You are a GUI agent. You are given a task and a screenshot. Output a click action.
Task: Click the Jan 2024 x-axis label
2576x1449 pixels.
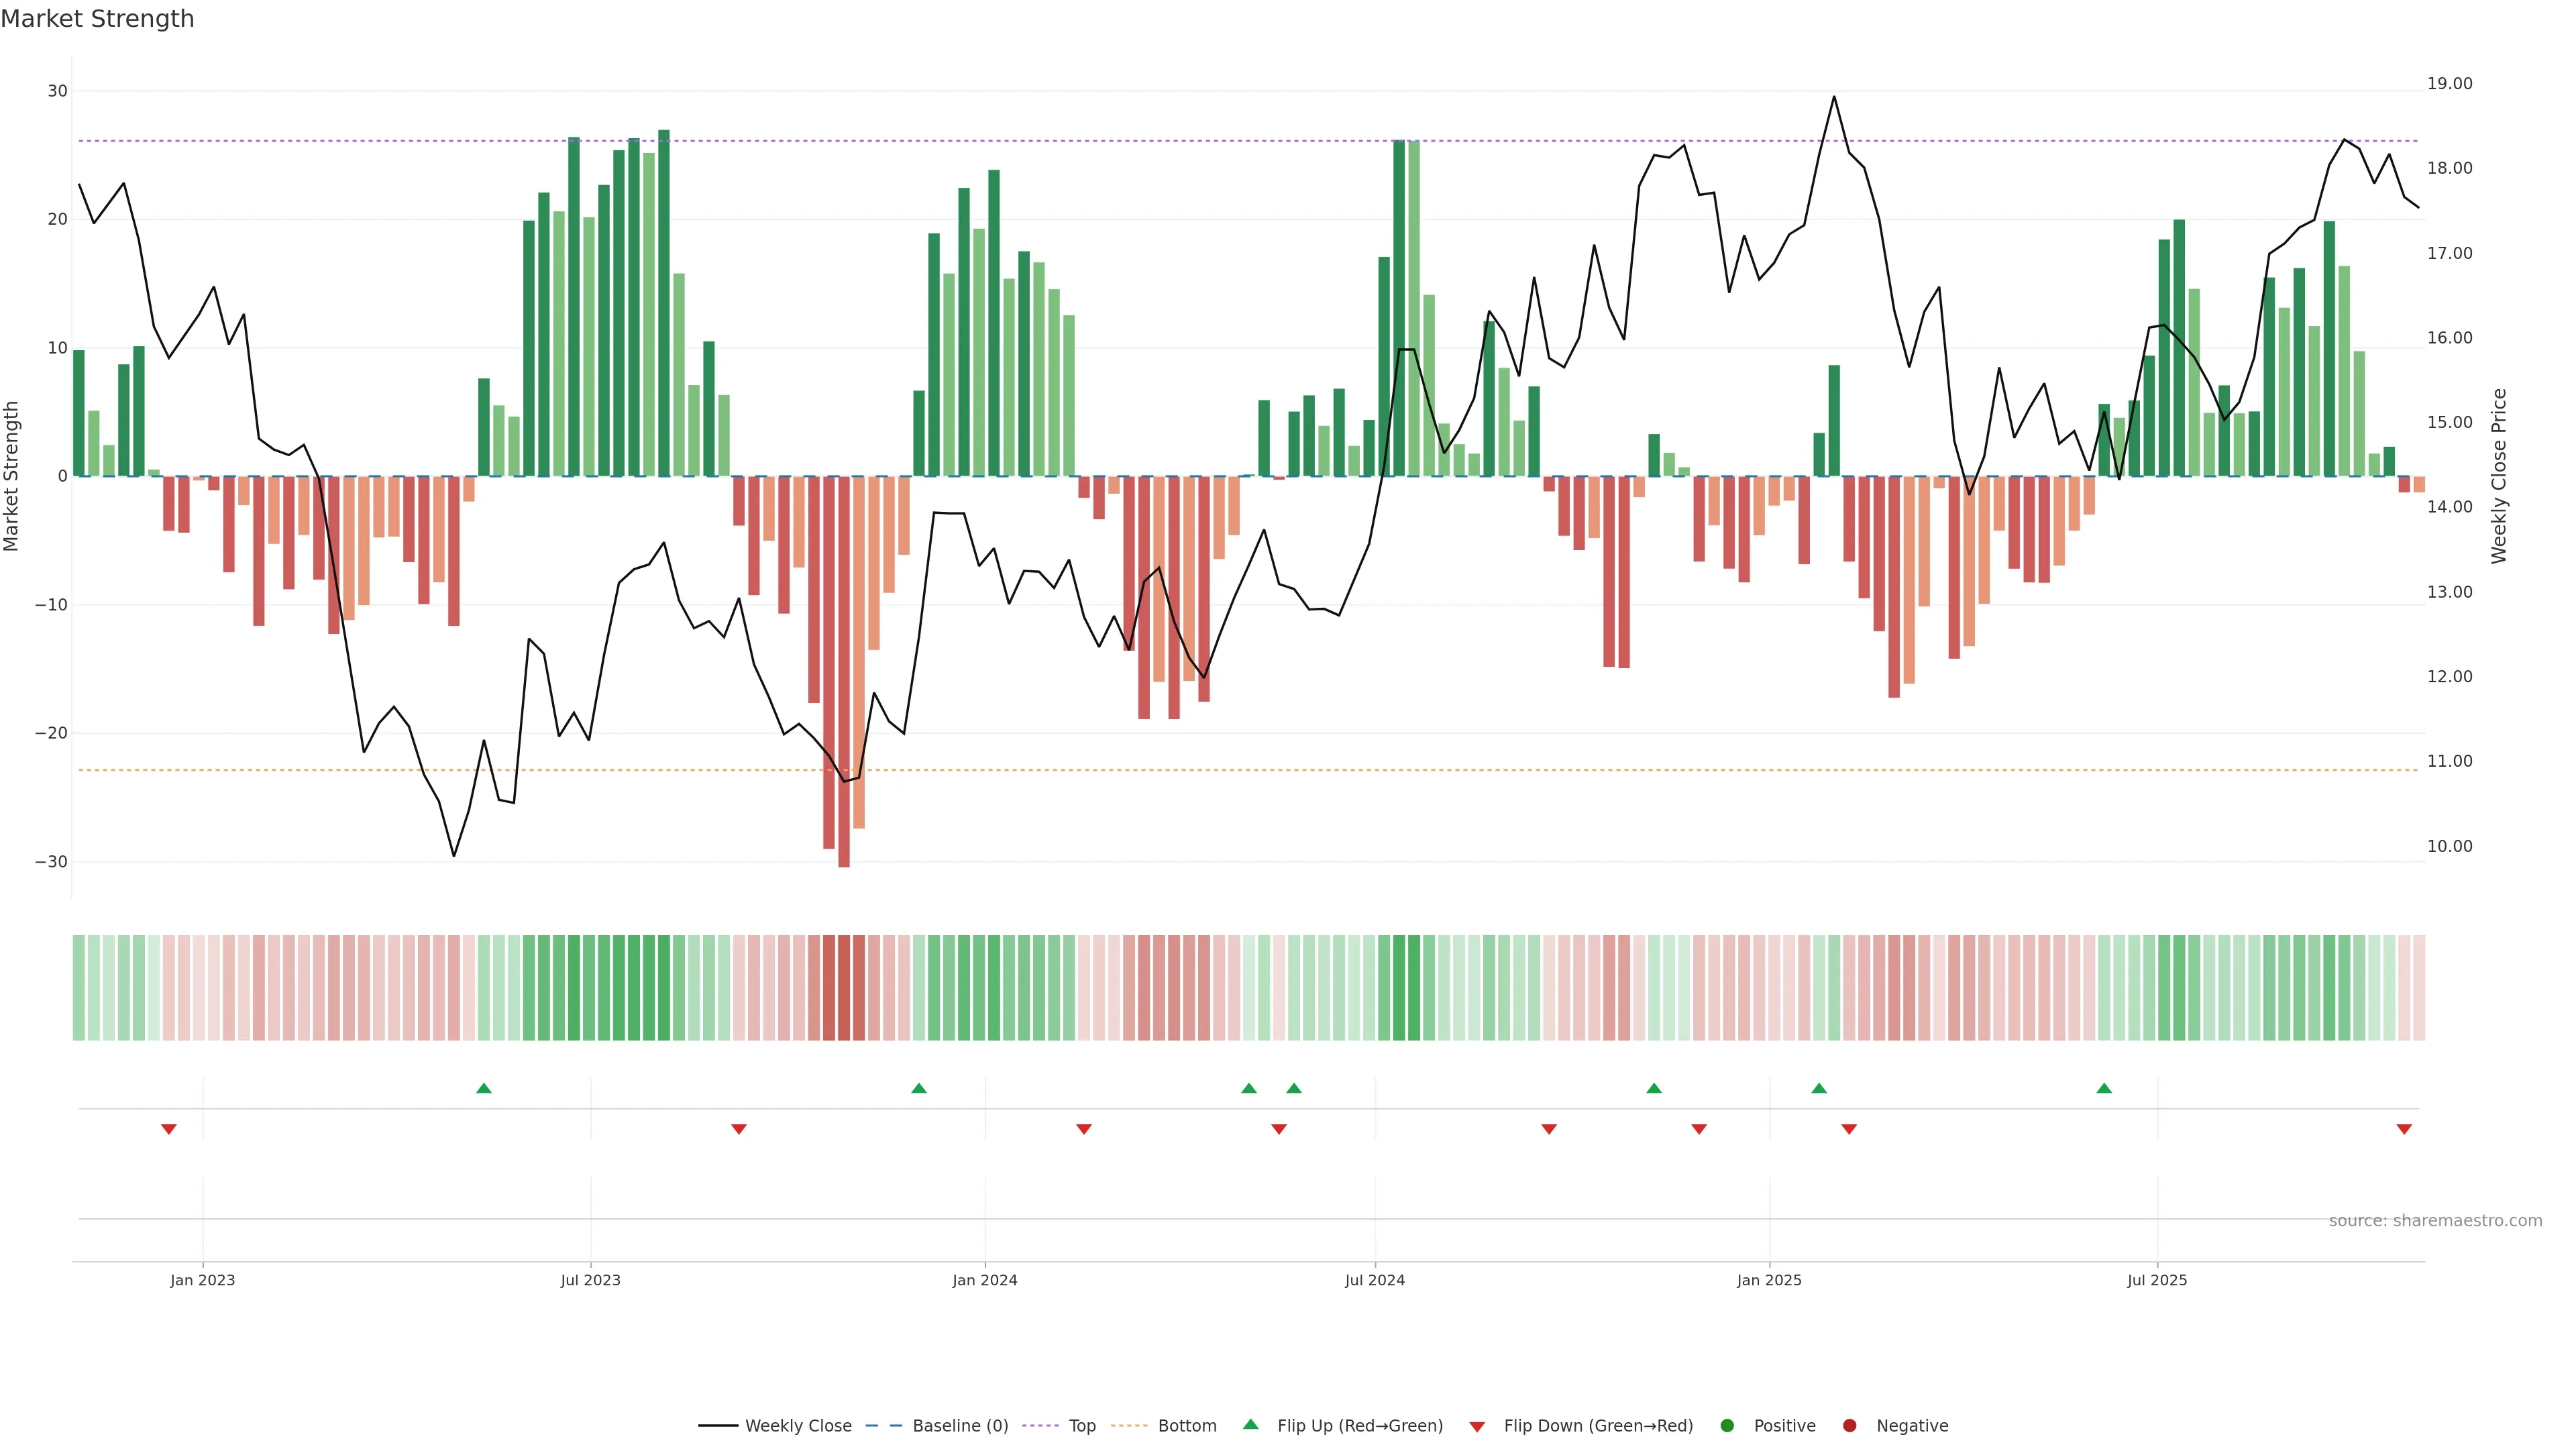[984, 1280]
